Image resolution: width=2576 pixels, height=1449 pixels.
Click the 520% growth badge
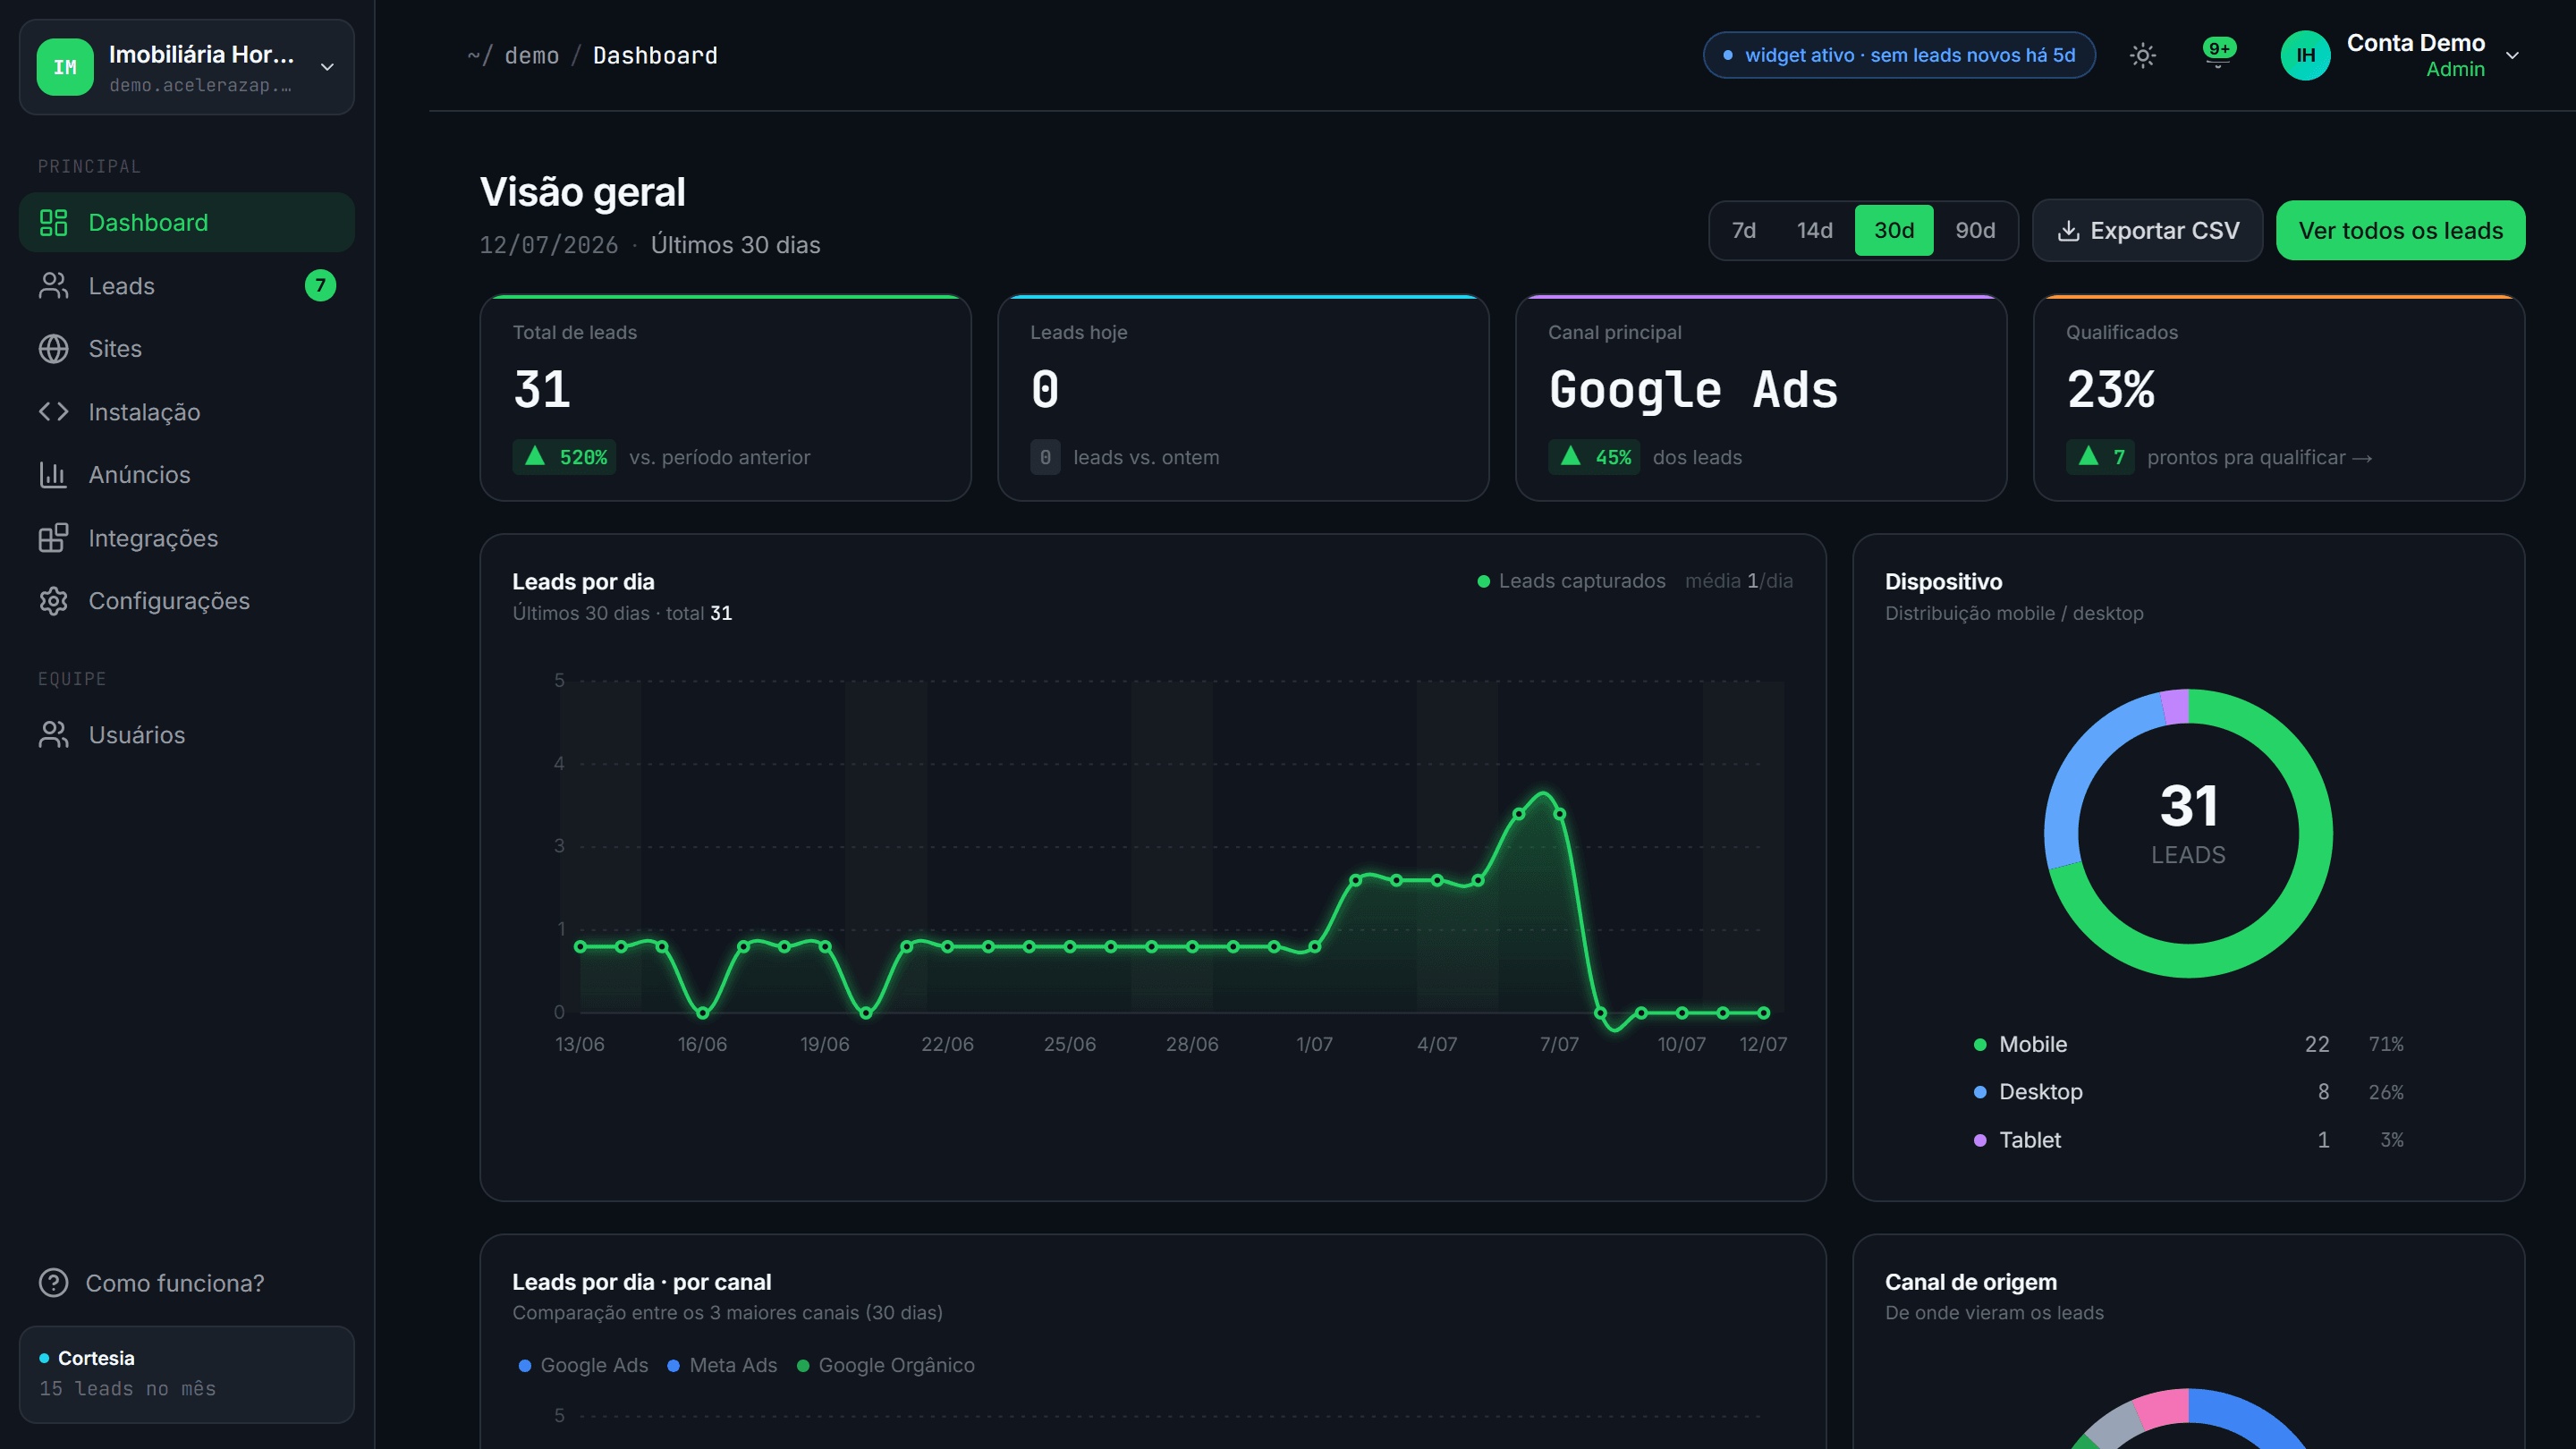click(564, 457)
